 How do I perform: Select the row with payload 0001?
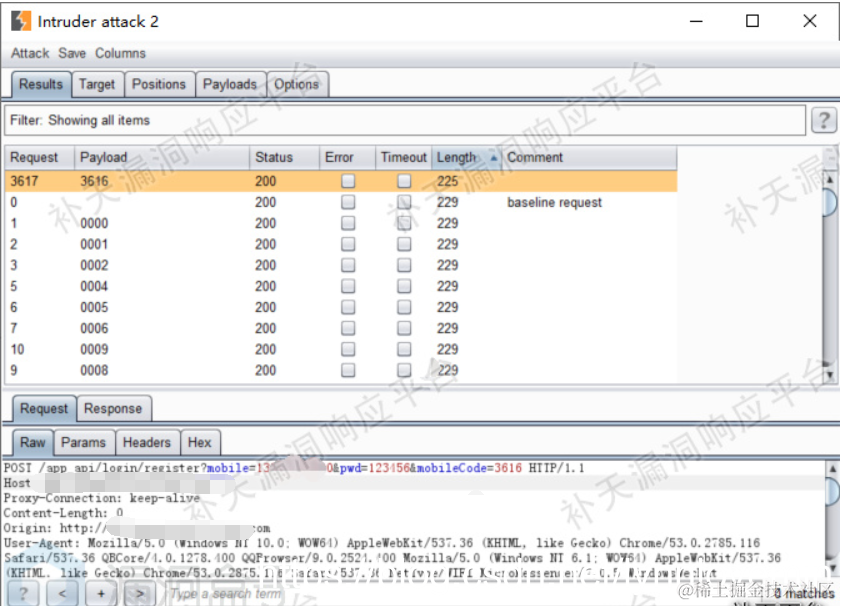click(x=341, y=244)
